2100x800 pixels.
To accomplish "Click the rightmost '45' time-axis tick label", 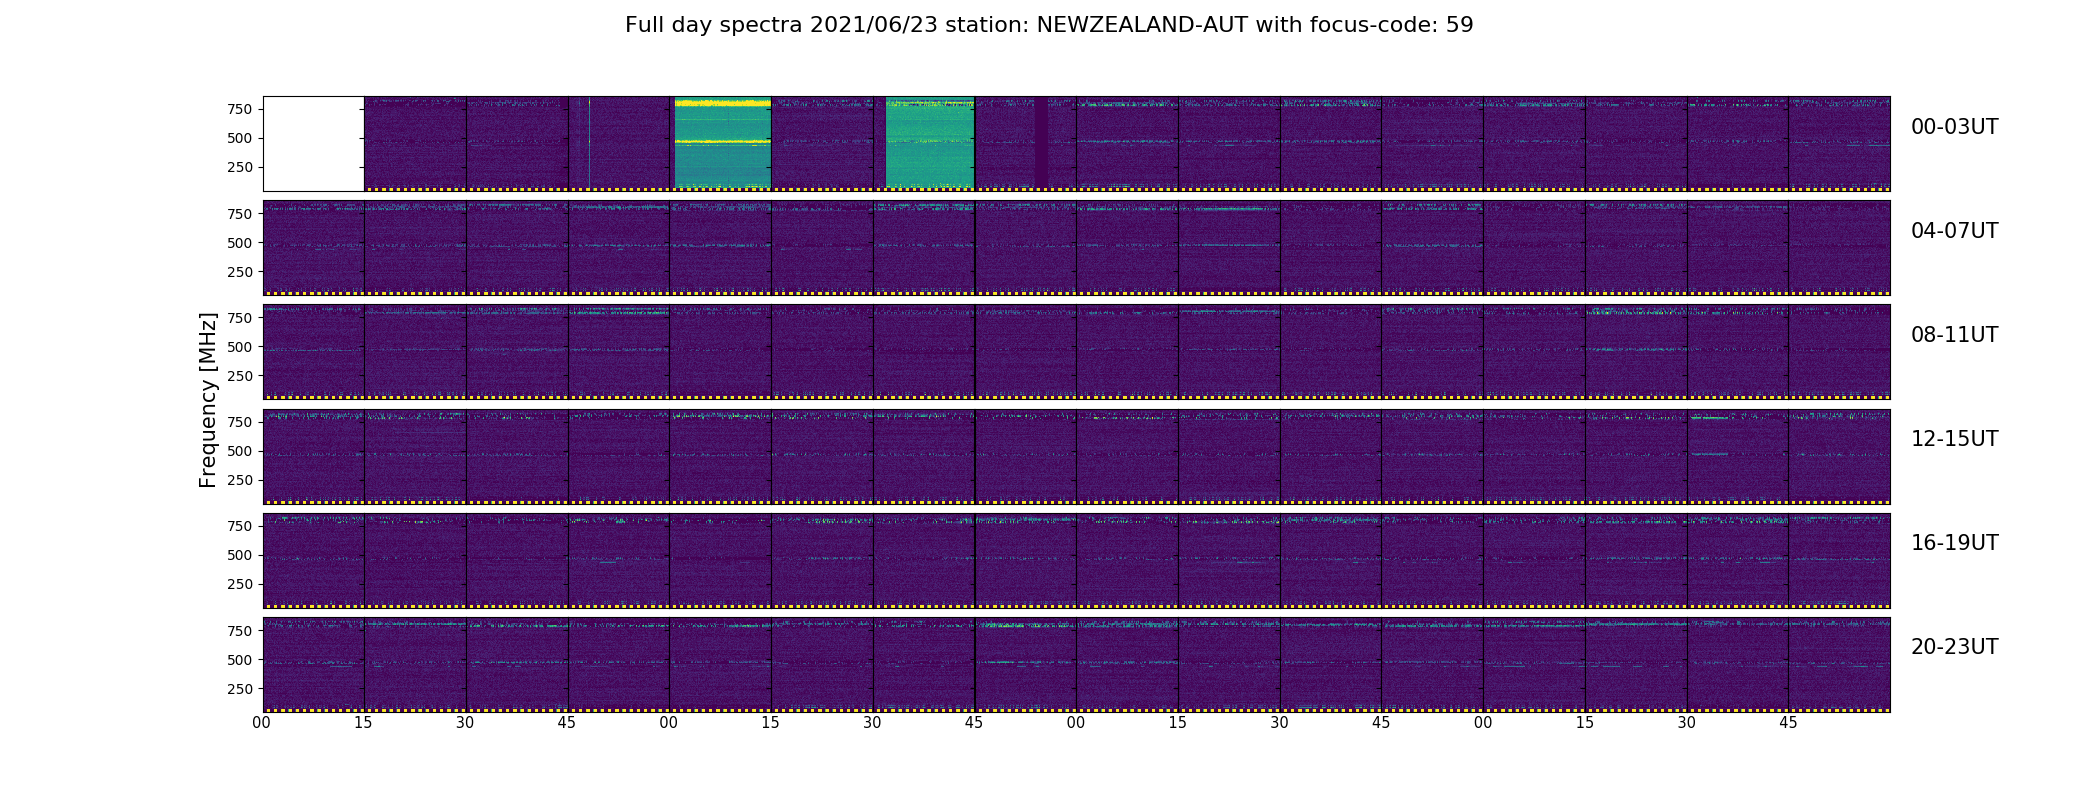I will coord(1788,723).
